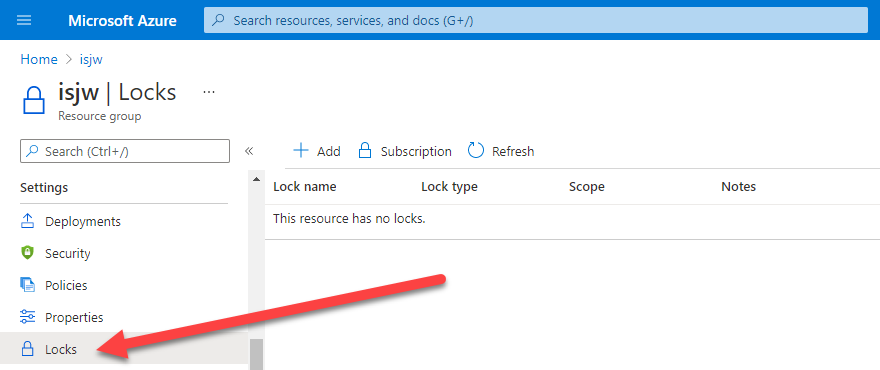
Task: Click the Properties sliders icon
Action: 28,317
